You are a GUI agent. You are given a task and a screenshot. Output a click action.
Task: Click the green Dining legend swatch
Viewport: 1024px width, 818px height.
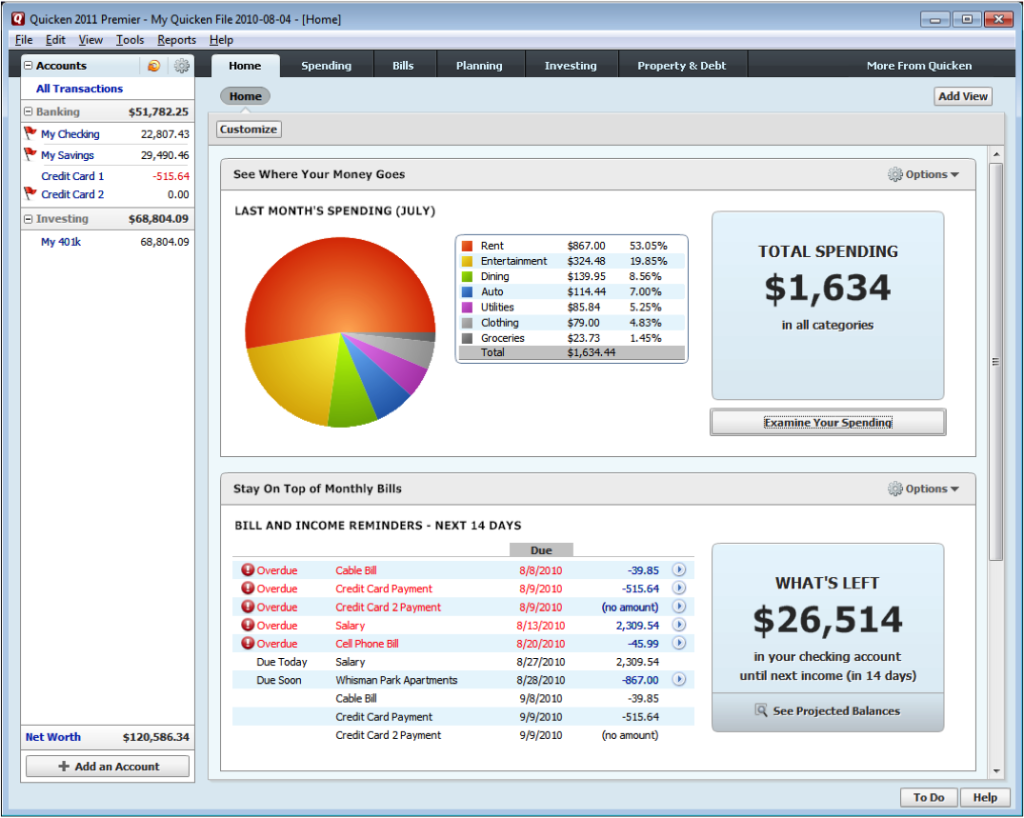click(467, 276)
